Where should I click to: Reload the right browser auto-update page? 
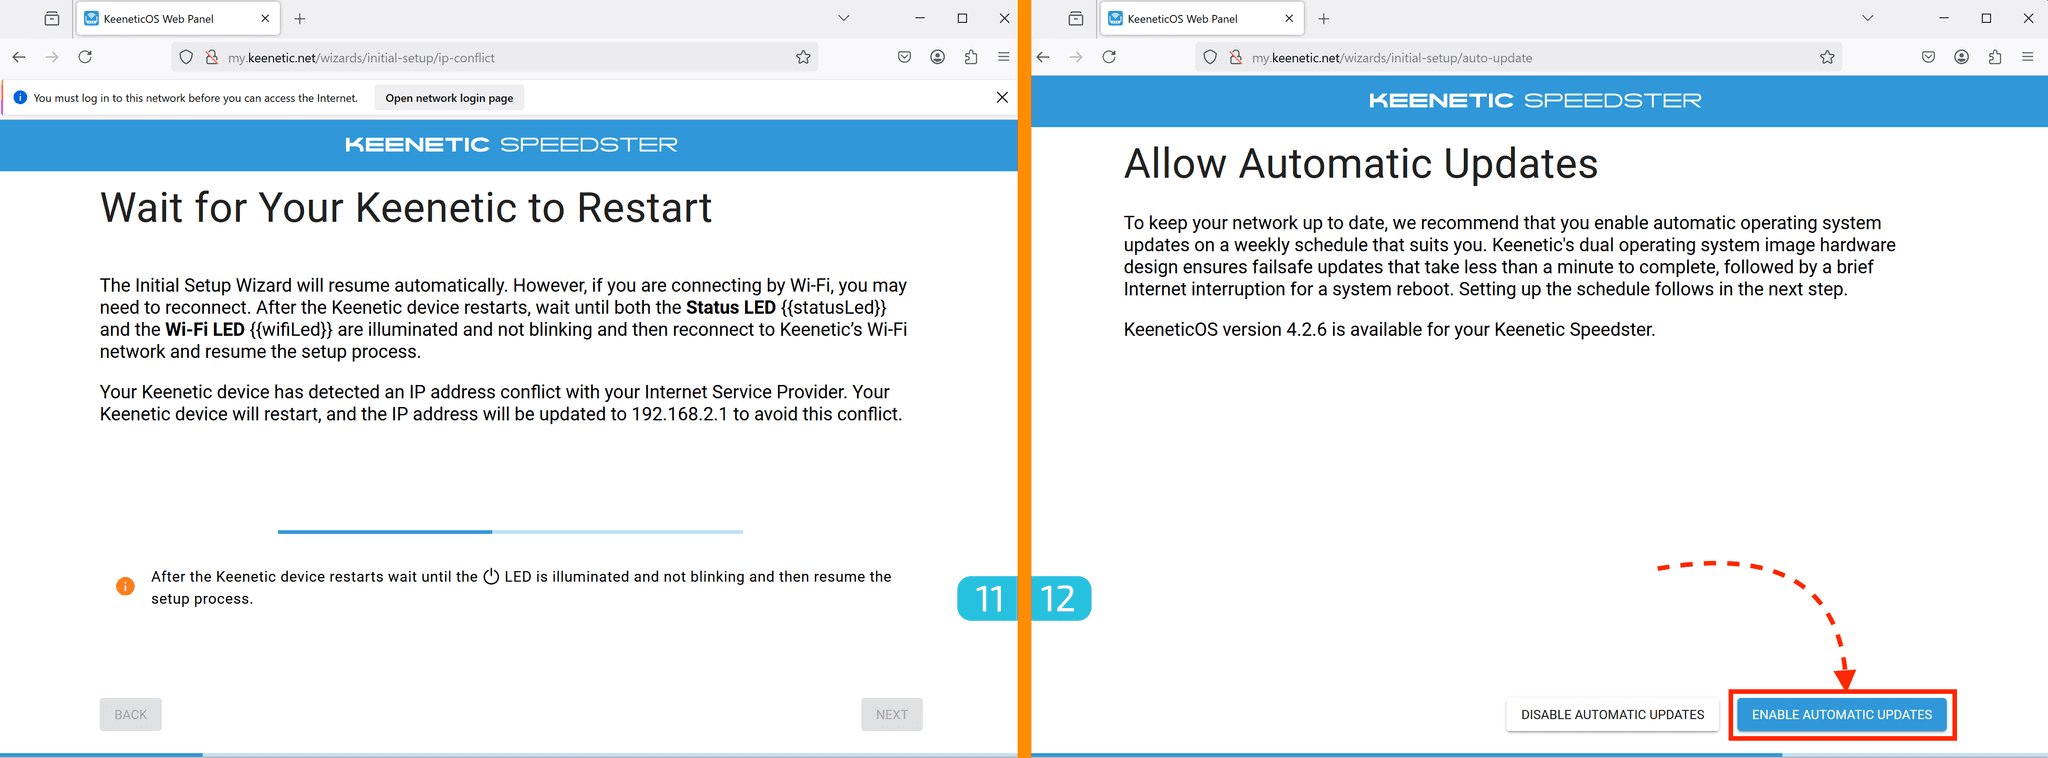[x=1109, y=57]
